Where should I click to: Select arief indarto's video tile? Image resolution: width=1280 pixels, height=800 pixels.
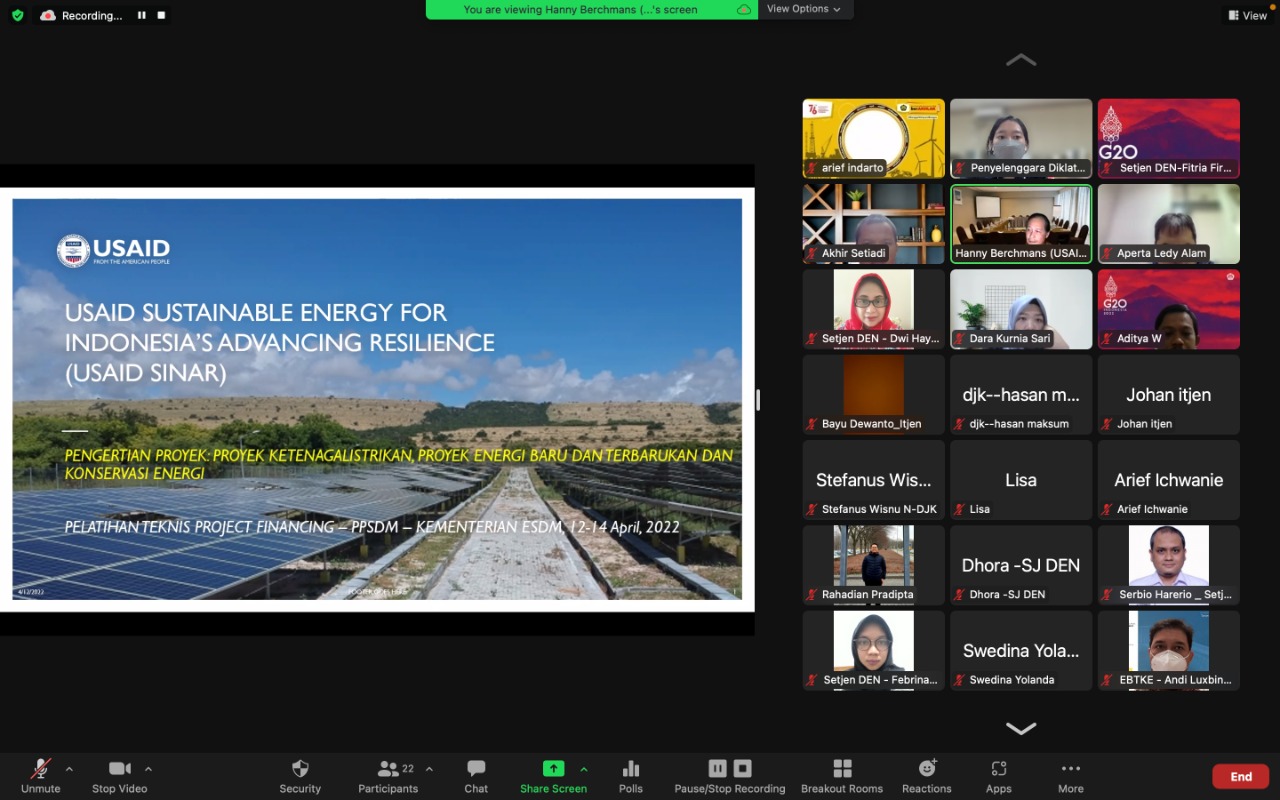pos(874,138)
